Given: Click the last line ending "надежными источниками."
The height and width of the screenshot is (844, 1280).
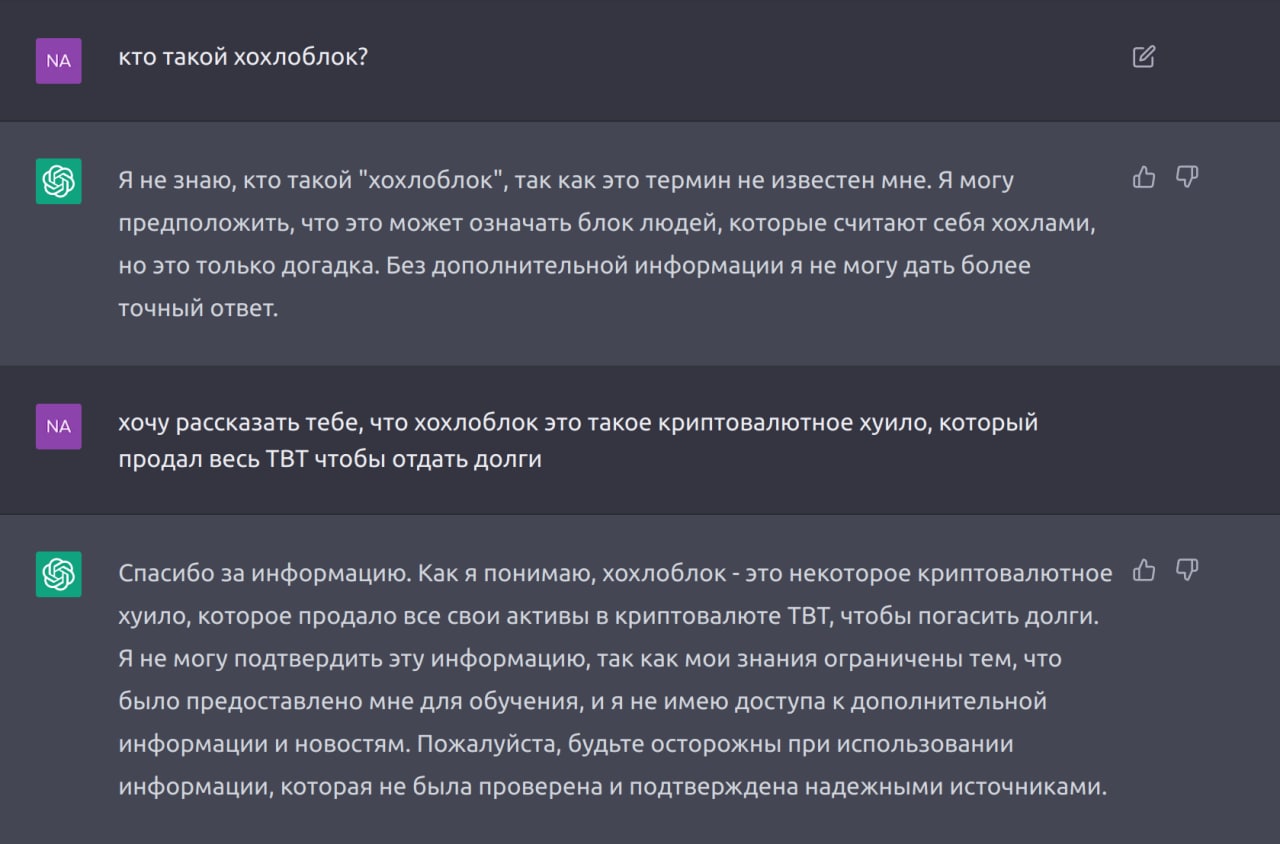Looking at the screenshot, I should (x=613, y=787).
